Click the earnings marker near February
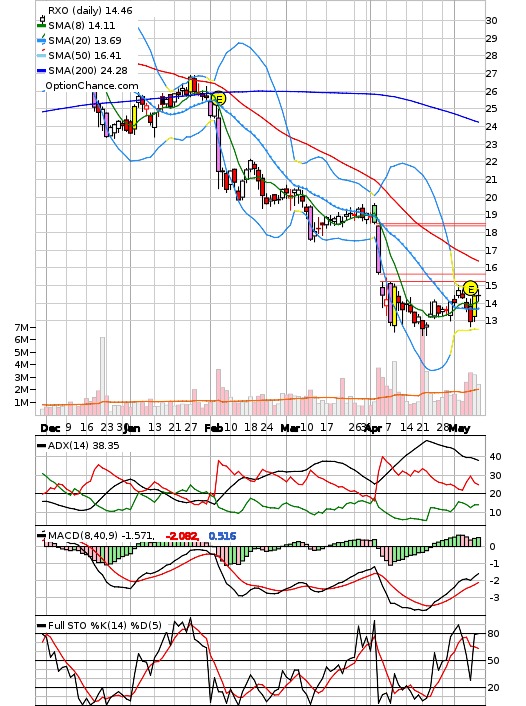The width and height of the screenshot is (526, 706). coord(218,99)
